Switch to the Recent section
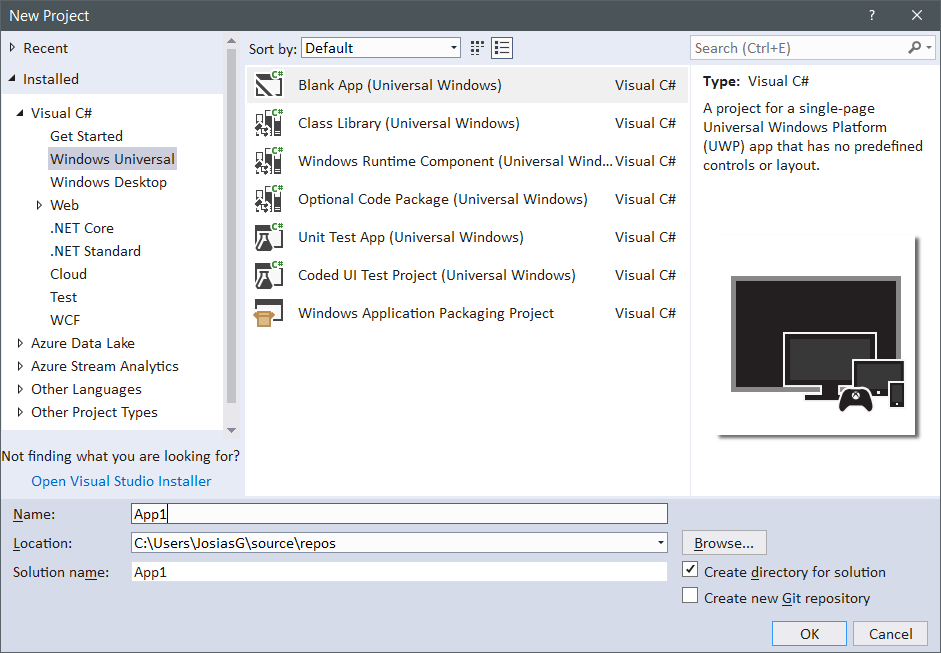The width and height of the screenshot is (941, 653). point(44,47)
